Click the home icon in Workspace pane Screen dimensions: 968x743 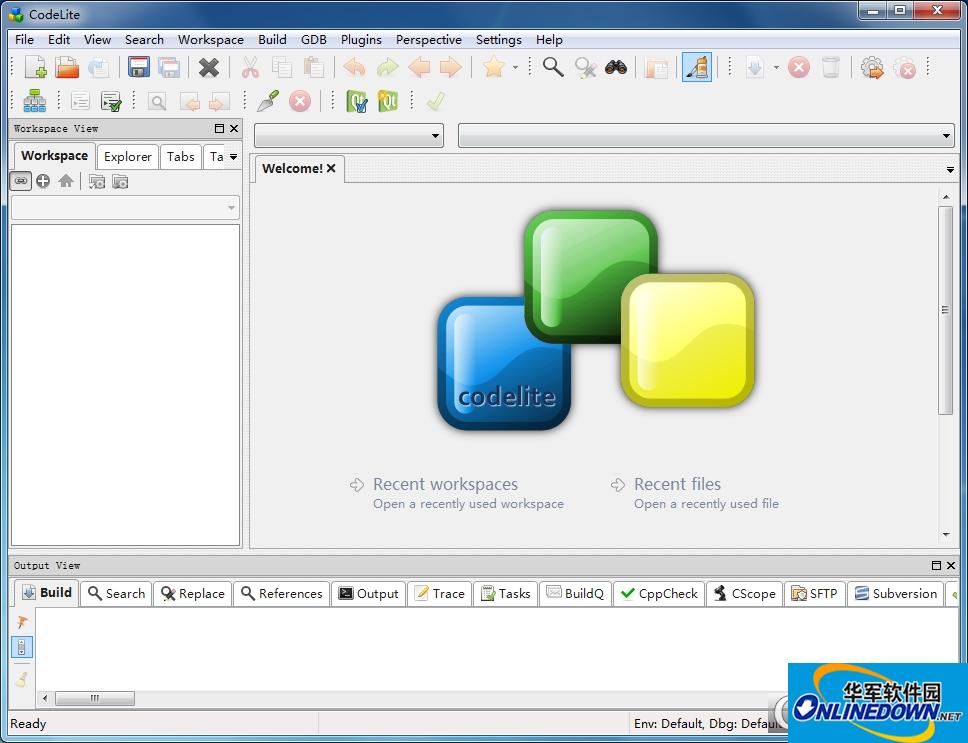tap(66, 181)
